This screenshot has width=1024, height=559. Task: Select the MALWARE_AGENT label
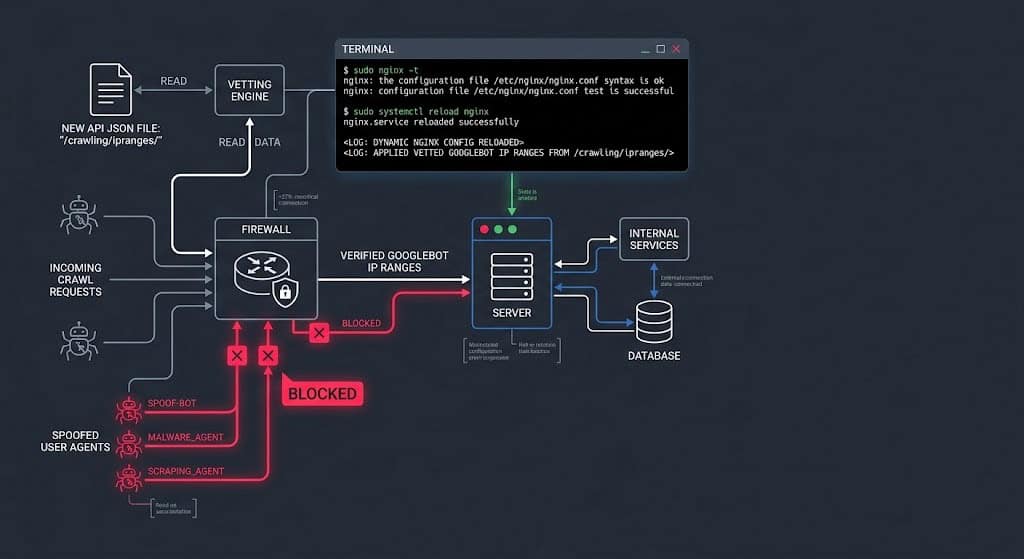185,437
